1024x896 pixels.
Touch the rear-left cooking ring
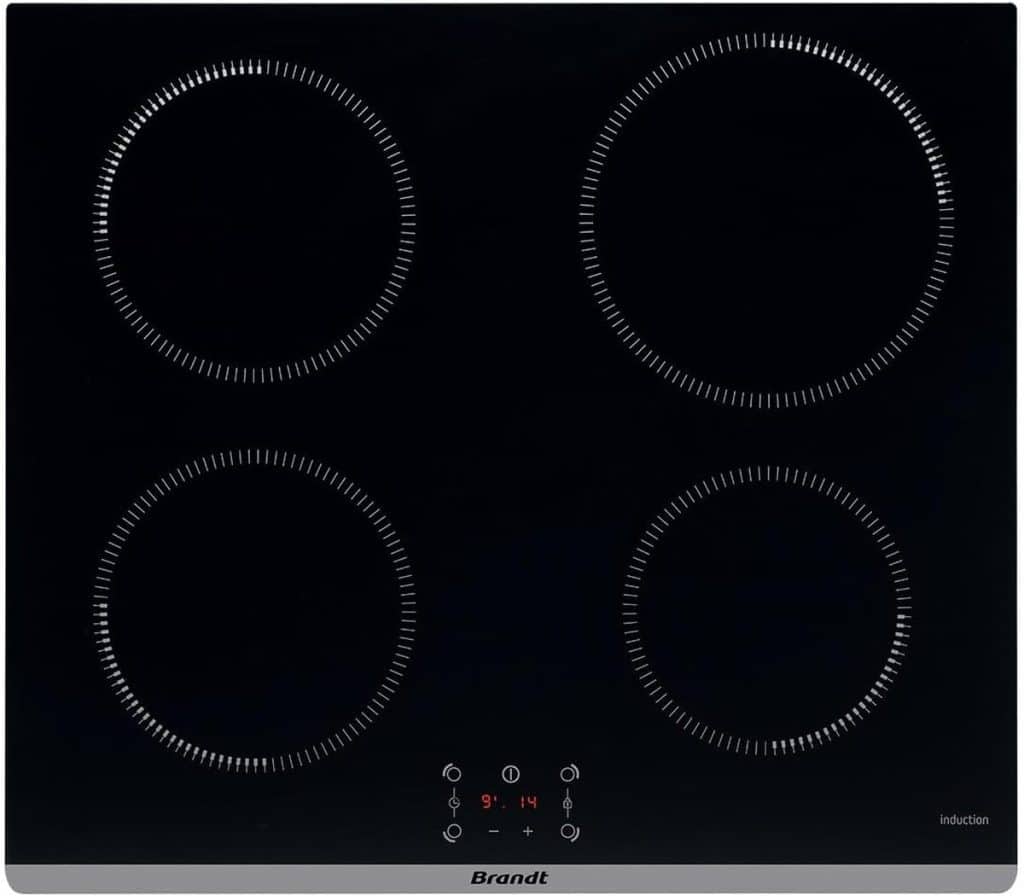[254, 220]
